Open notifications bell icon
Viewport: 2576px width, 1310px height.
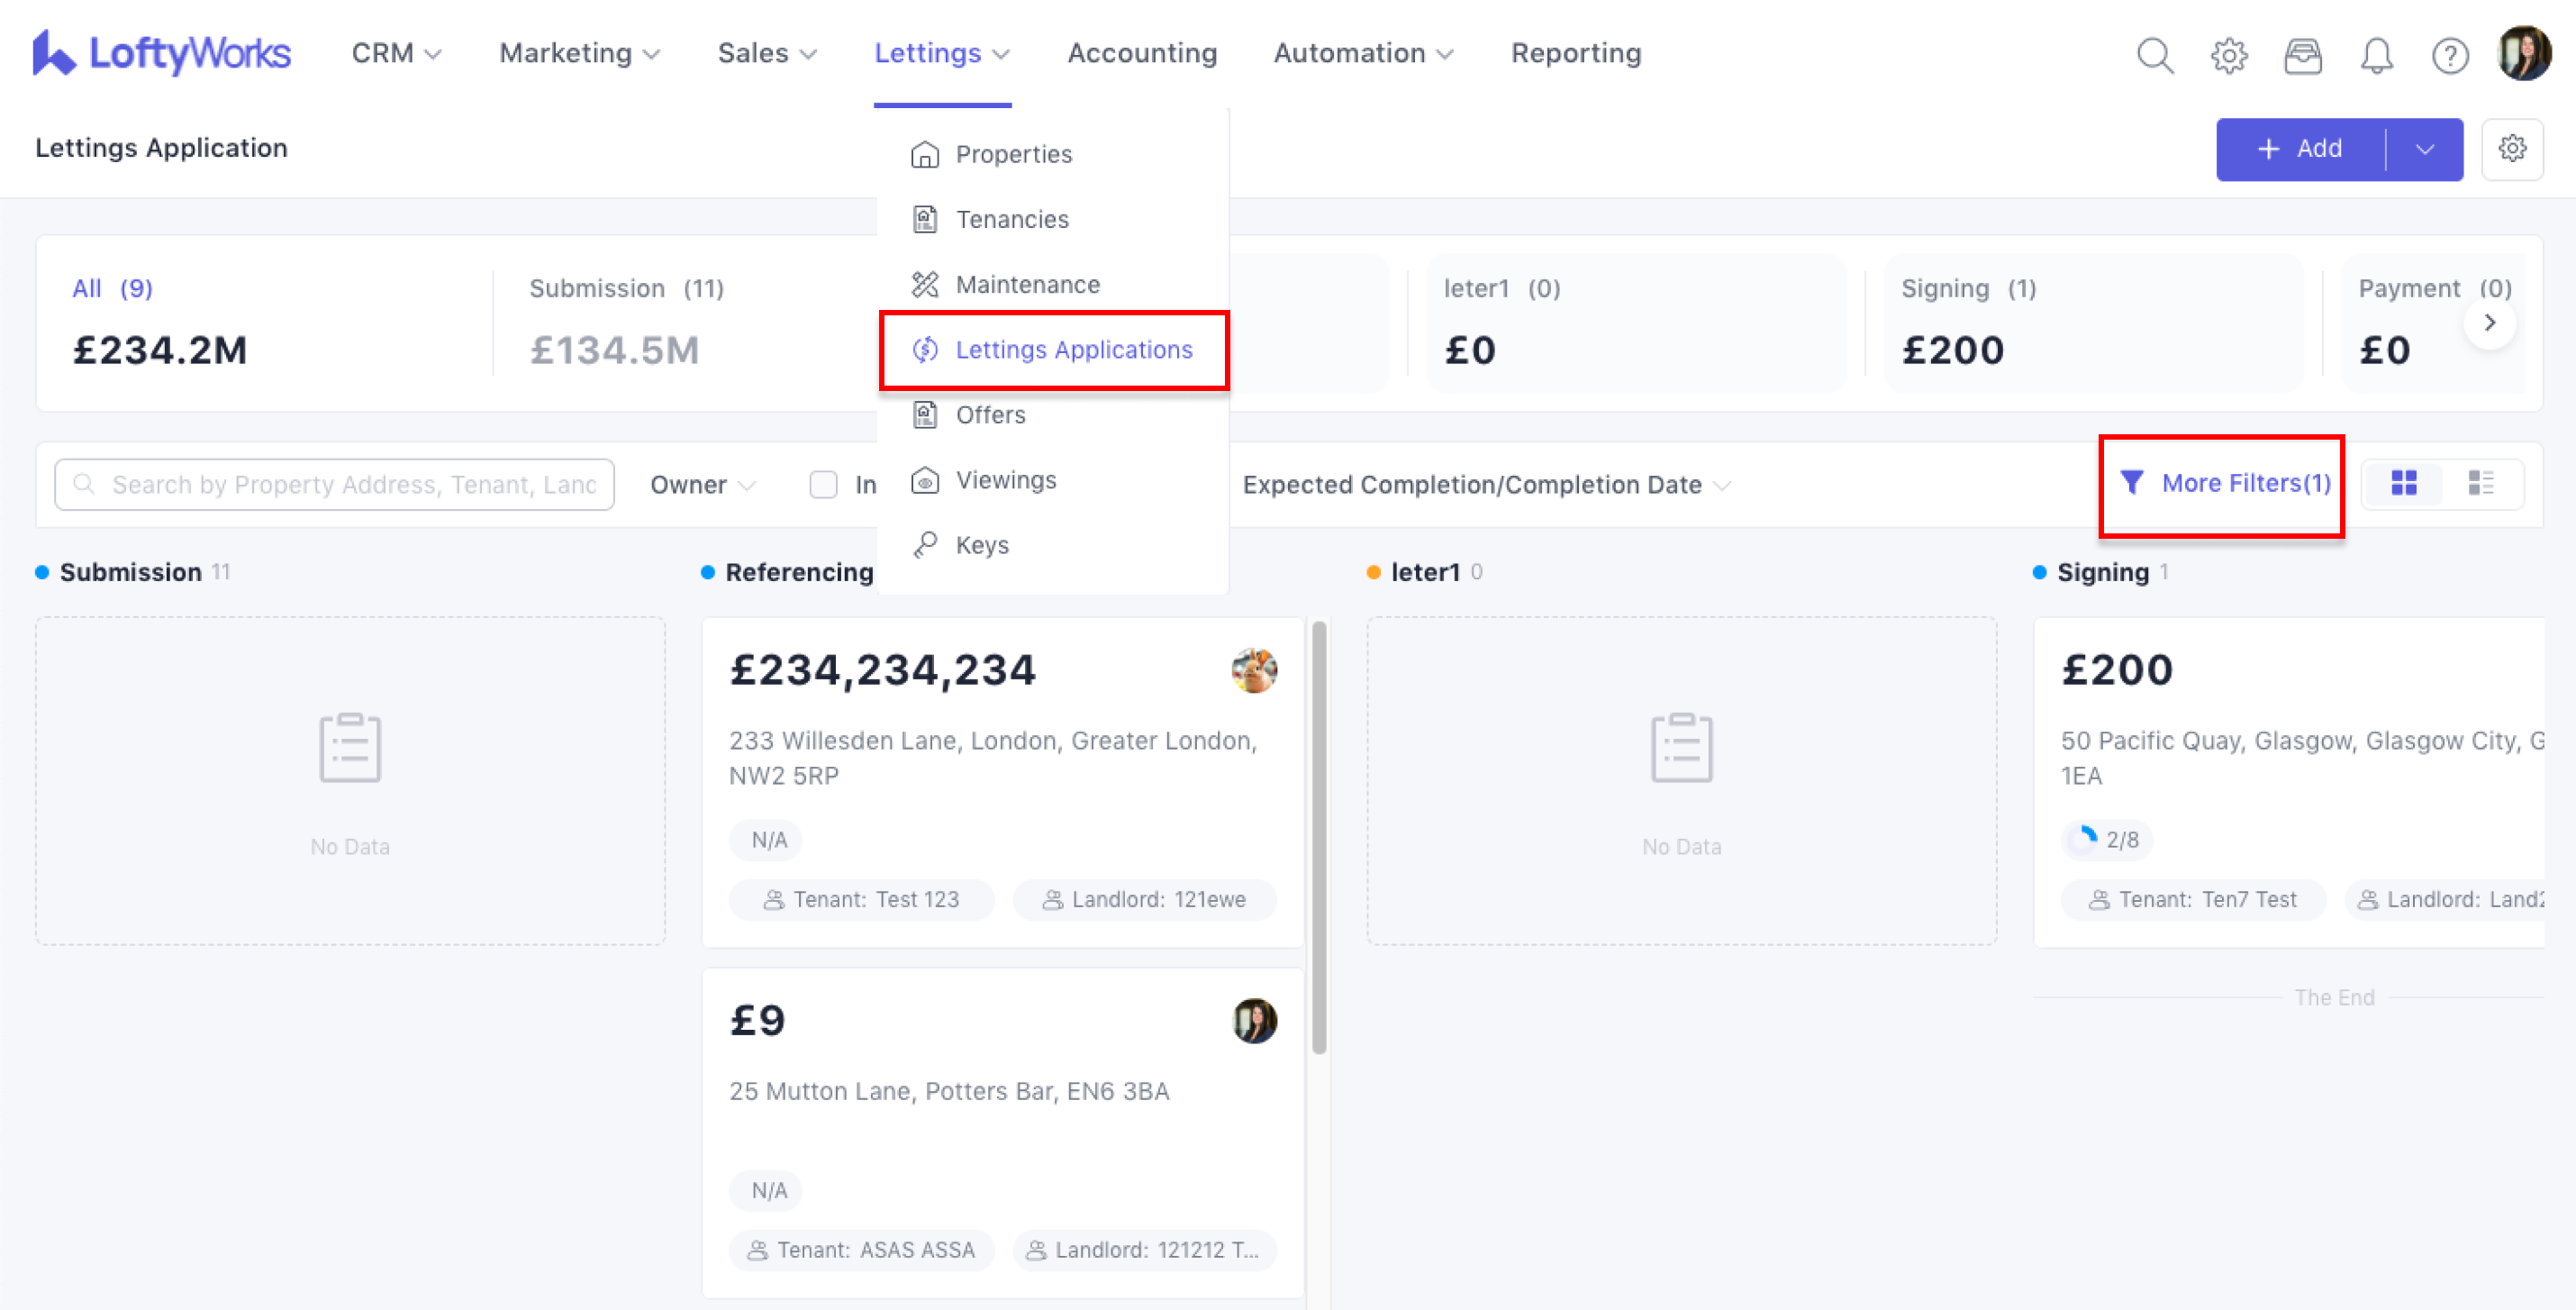coord(2376,55)
